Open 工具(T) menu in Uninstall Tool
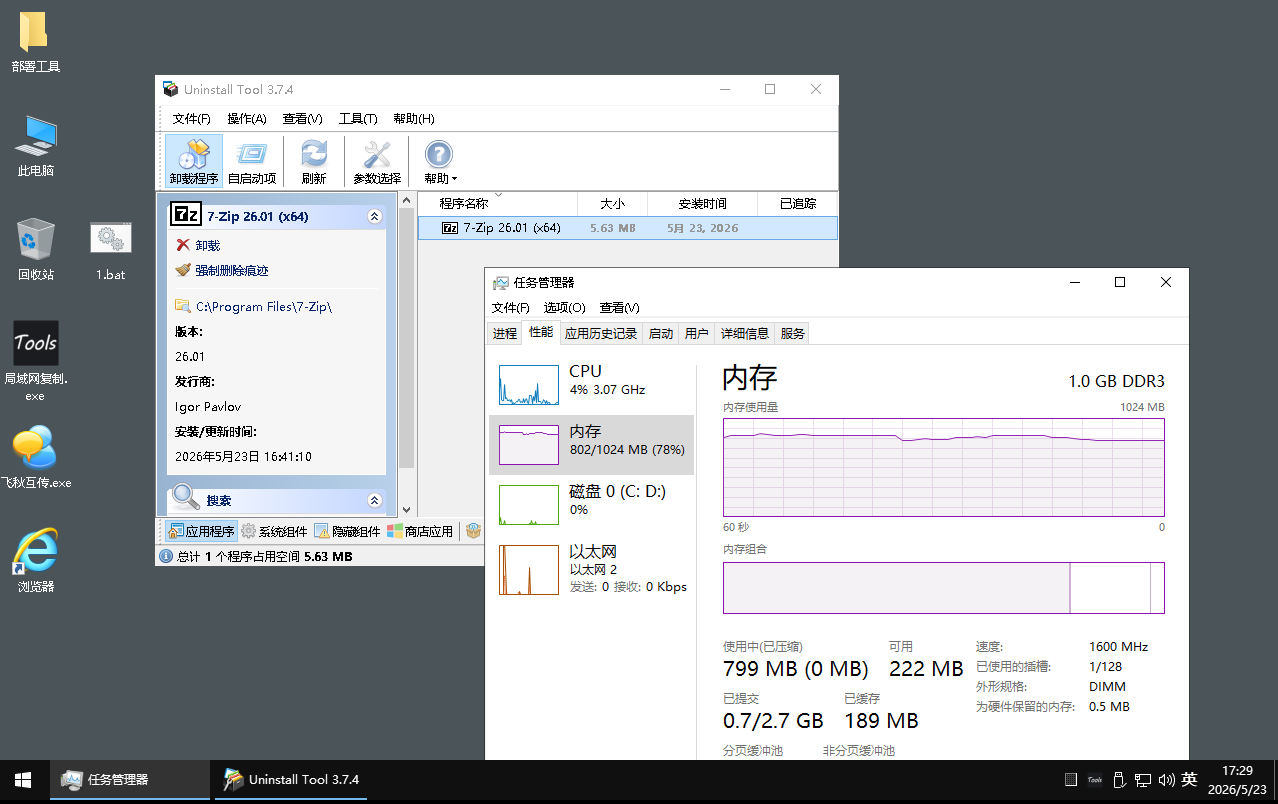The width and height of the screenshot is (1278, 804). pyautogui.click(x=358, y=118)
